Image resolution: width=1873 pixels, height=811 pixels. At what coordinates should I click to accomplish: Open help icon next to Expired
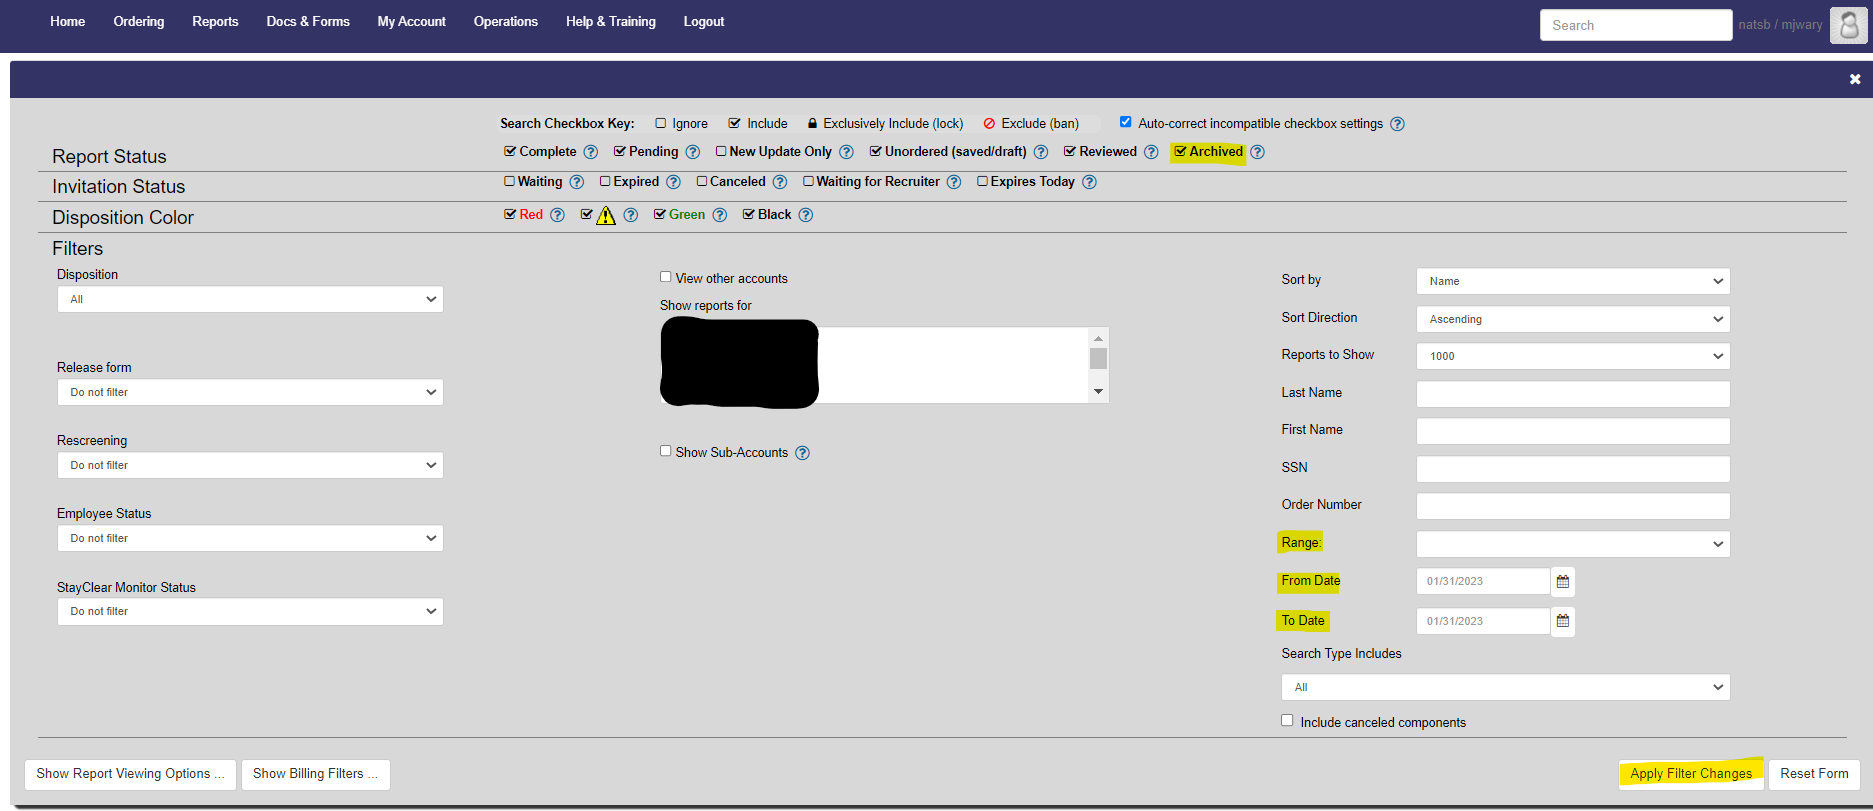click(x=674, y=182)
